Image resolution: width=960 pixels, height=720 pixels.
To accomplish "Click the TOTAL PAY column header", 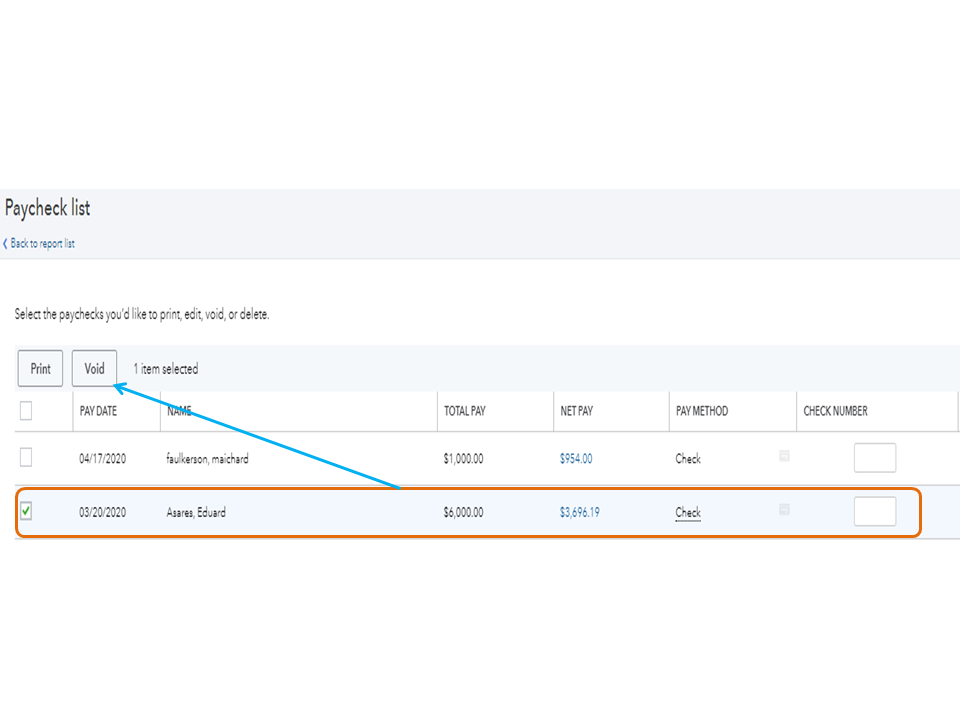I will [x=464, y=411].
